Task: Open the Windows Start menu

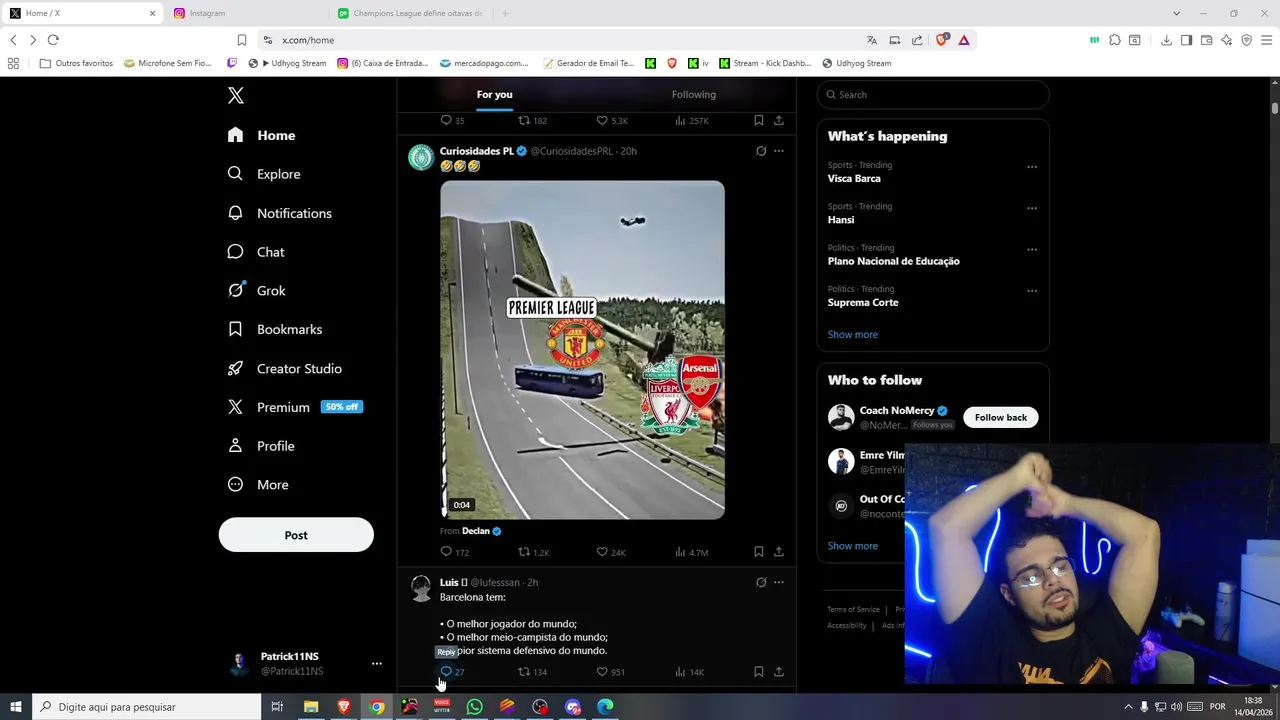Action: point(16,707)
